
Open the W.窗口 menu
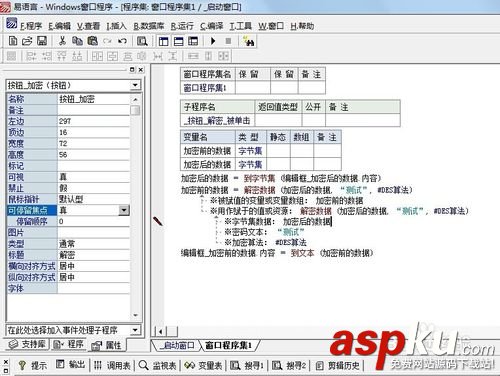point(271,26)
